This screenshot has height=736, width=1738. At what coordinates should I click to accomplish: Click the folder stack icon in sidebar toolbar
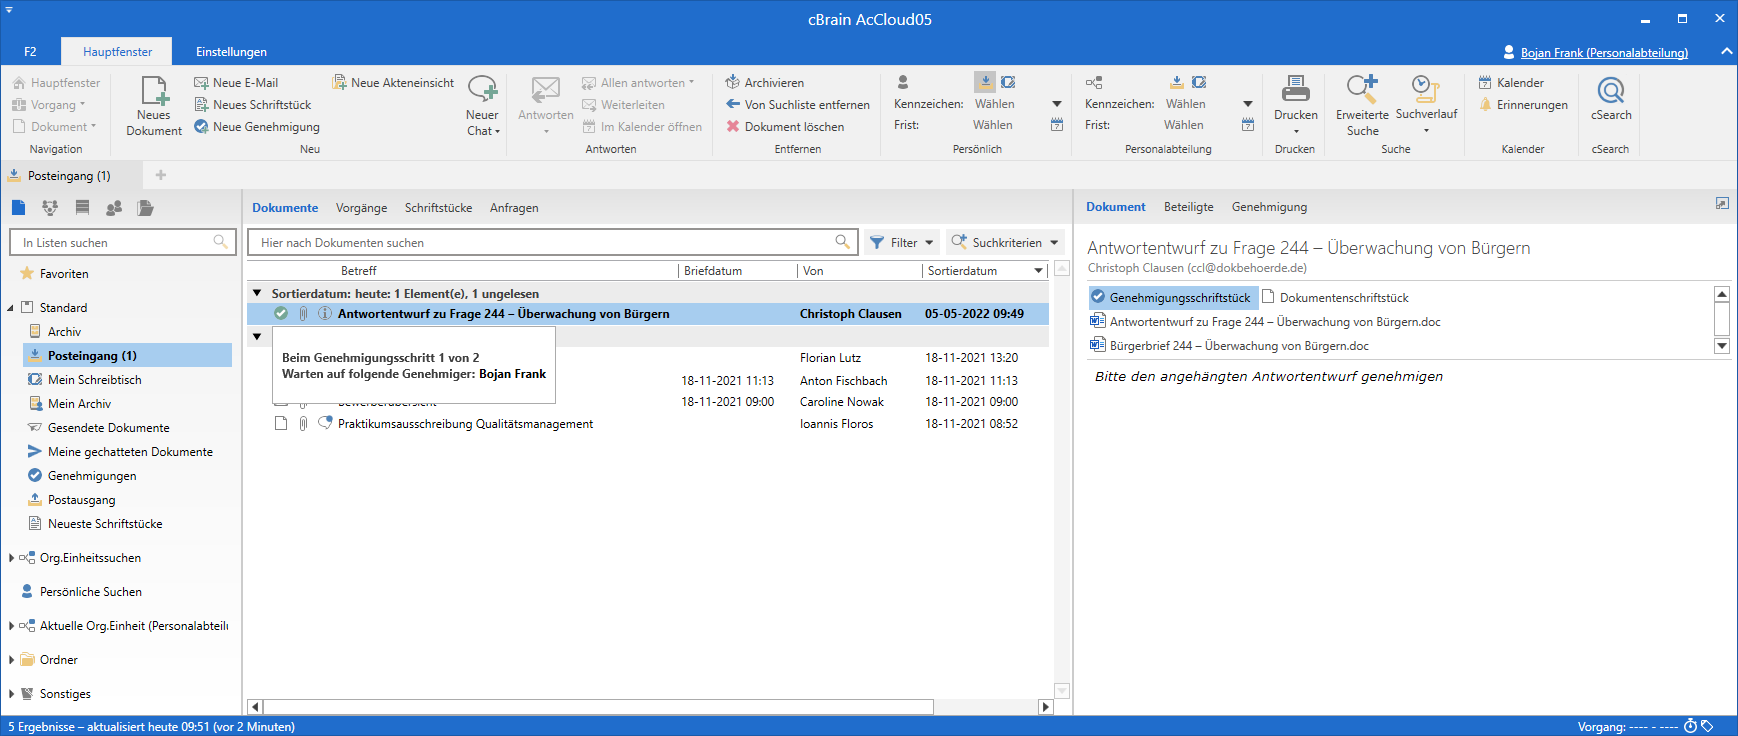(145, 208)
